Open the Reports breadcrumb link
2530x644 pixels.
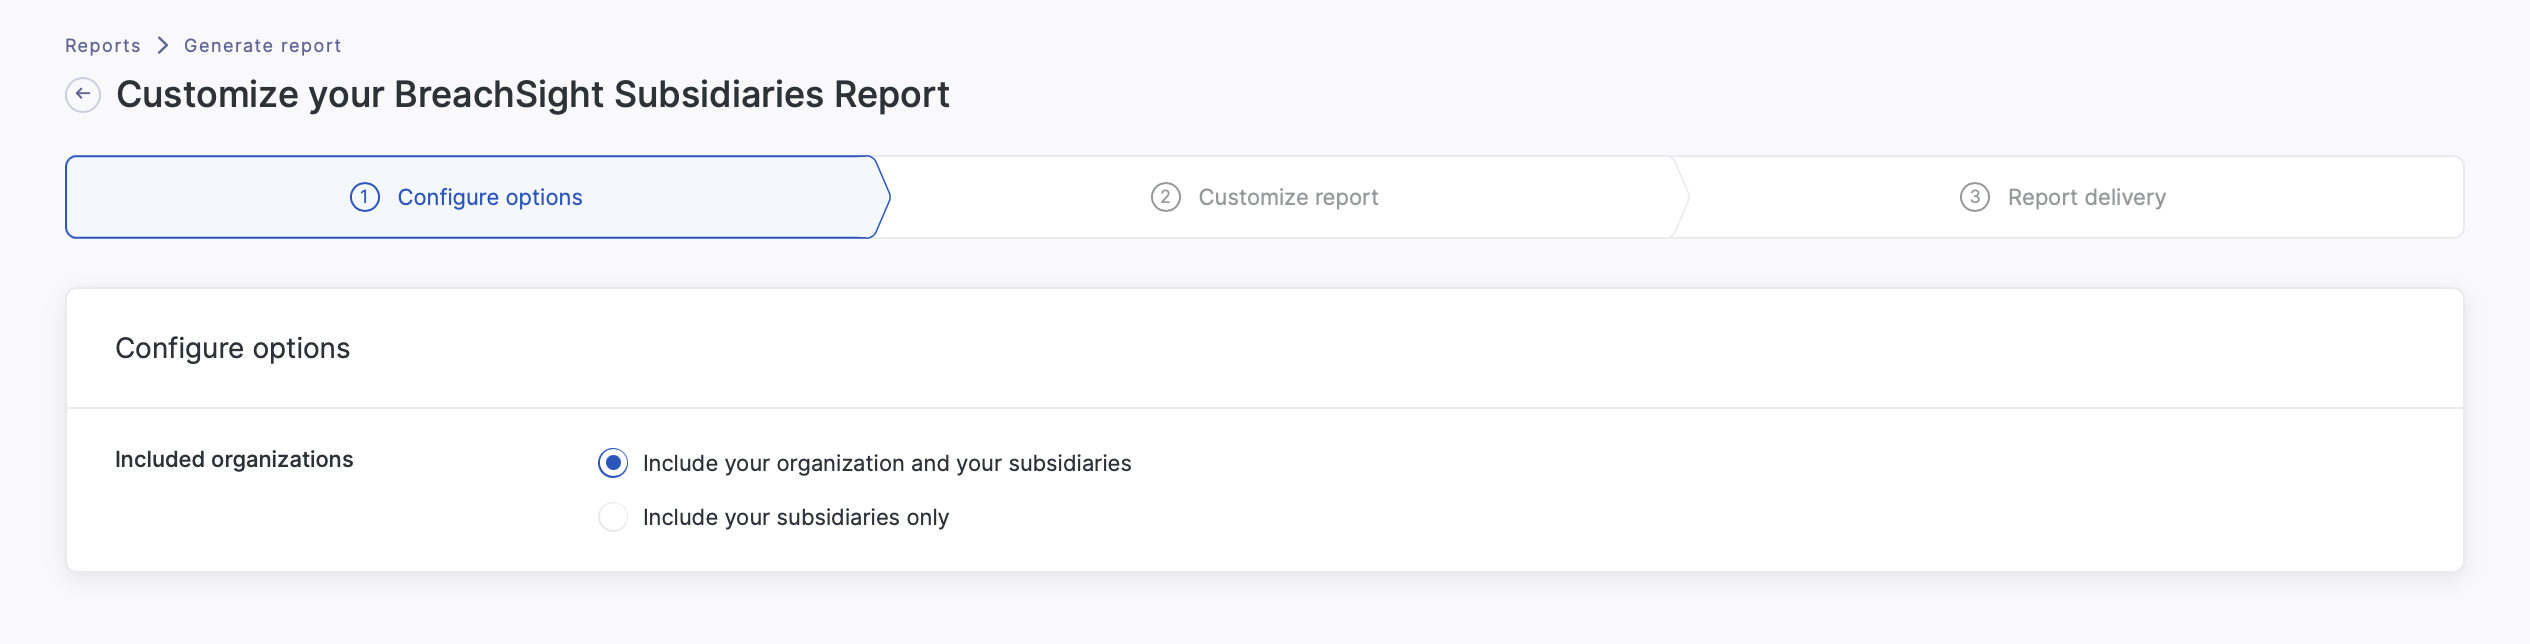click(103, 46)
